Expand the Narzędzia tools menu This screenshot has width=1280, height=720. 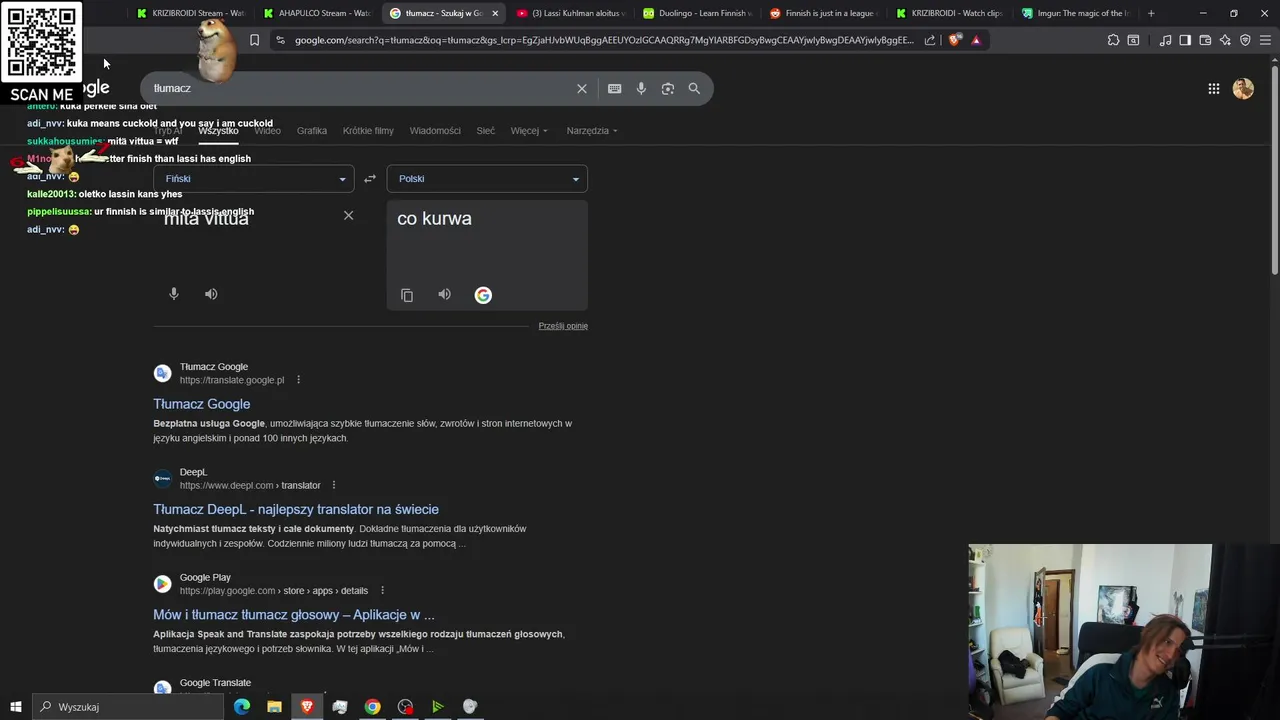click(x=592, y=130)
